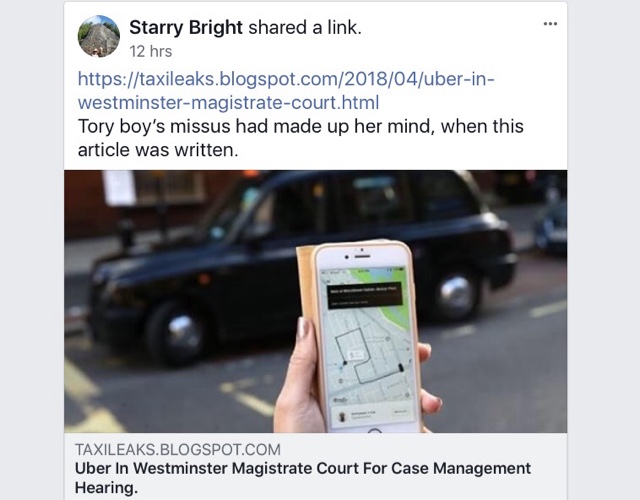Open the three-dot post options menu

pyautogui.click(x=550, y=24)
